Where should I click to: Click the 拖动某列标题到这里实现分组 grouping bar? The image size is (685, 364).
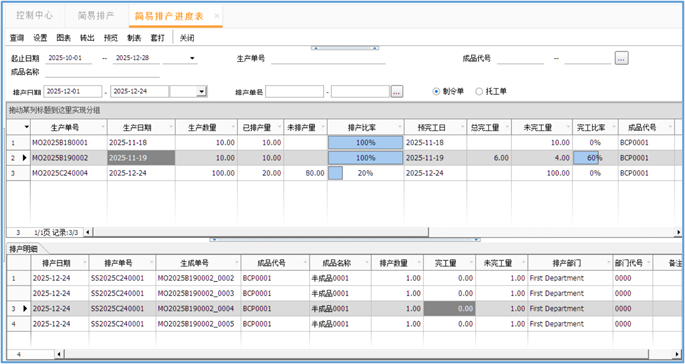(x=344, y=111)
